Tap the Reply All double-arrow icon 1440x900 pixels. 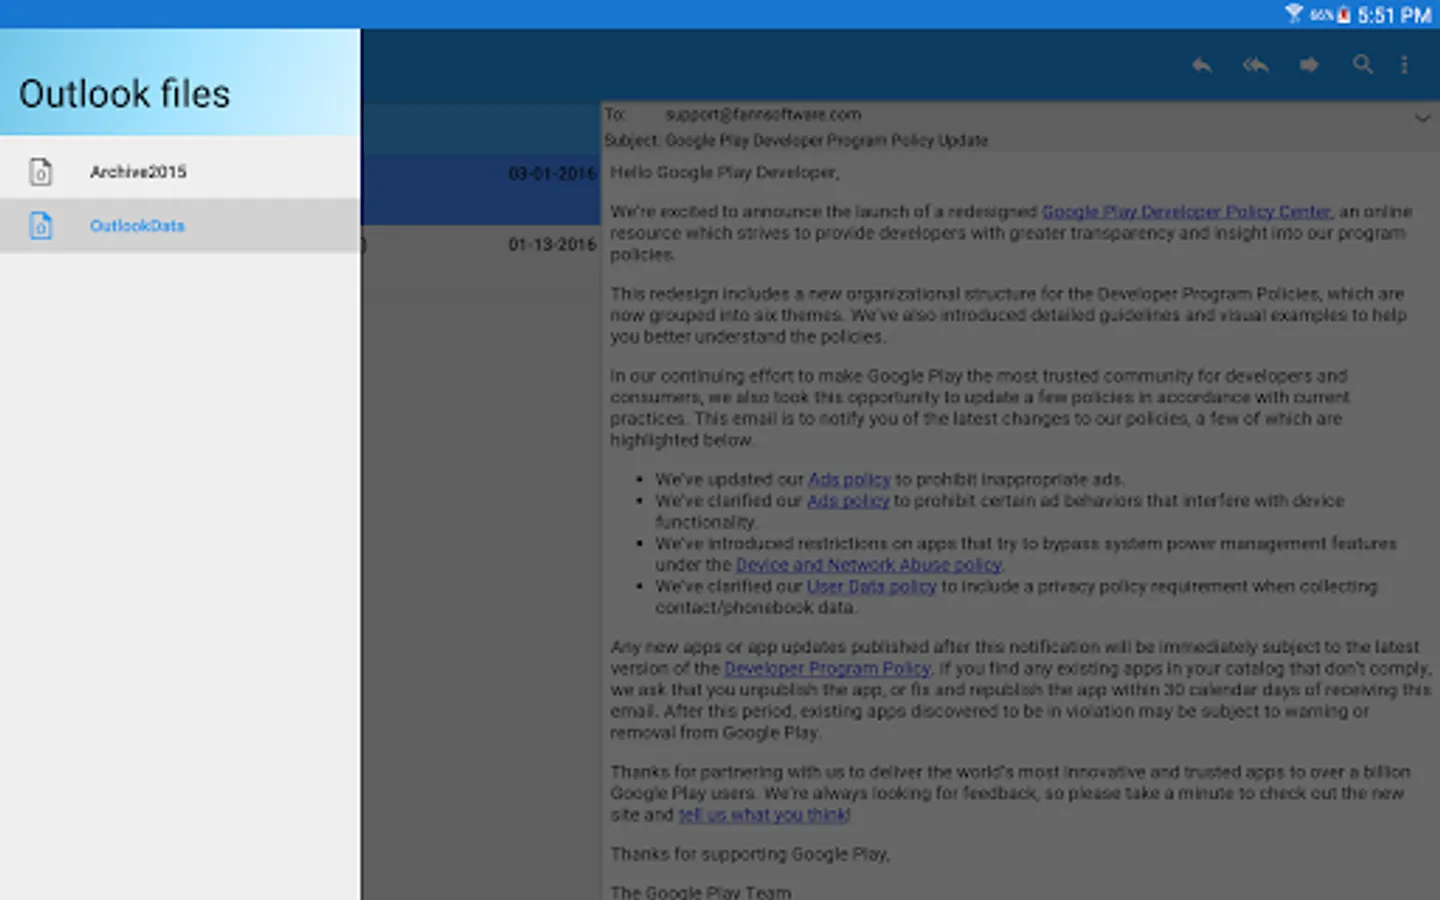pos(1256,65)
